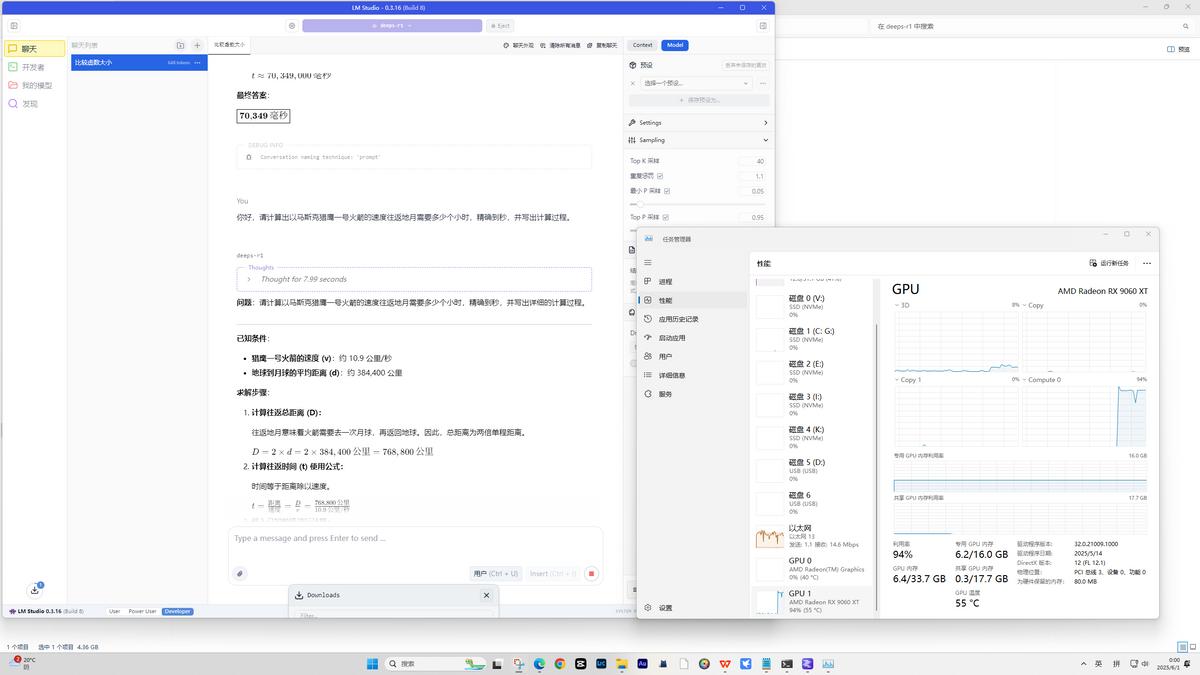Click the Eject model button
Image resolution: width=1200 pixels, height=675 pixels.
500,26
